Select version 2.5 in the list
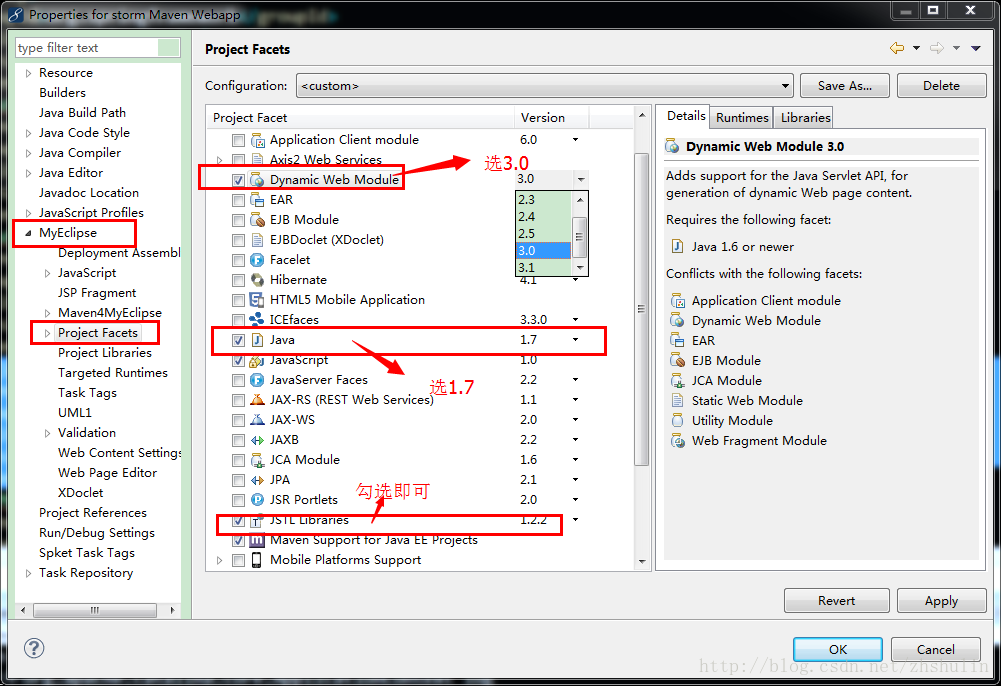The height and width of the screenshot is (686, 1001). click(x=543, y=234)
